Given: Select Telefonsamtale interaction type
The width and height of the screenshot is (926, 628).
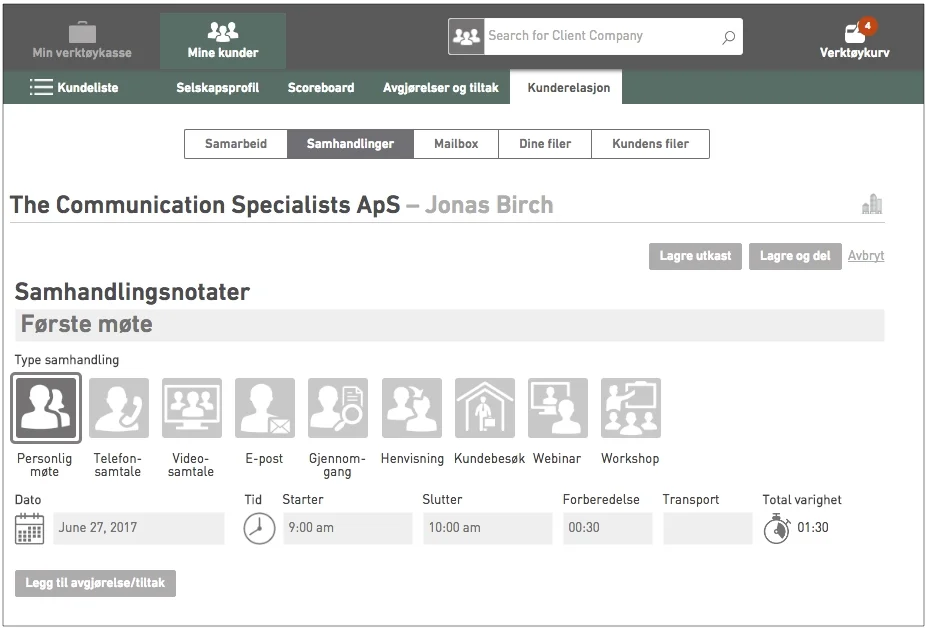Looking at the screenshot, I should coord(119,408).
